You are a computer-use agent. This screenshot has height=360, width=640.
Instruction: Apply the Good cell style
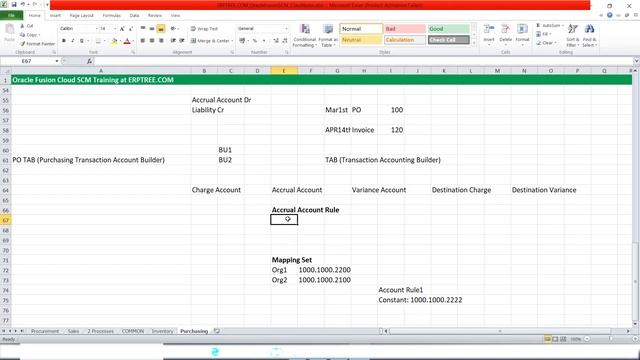[448, 29]
